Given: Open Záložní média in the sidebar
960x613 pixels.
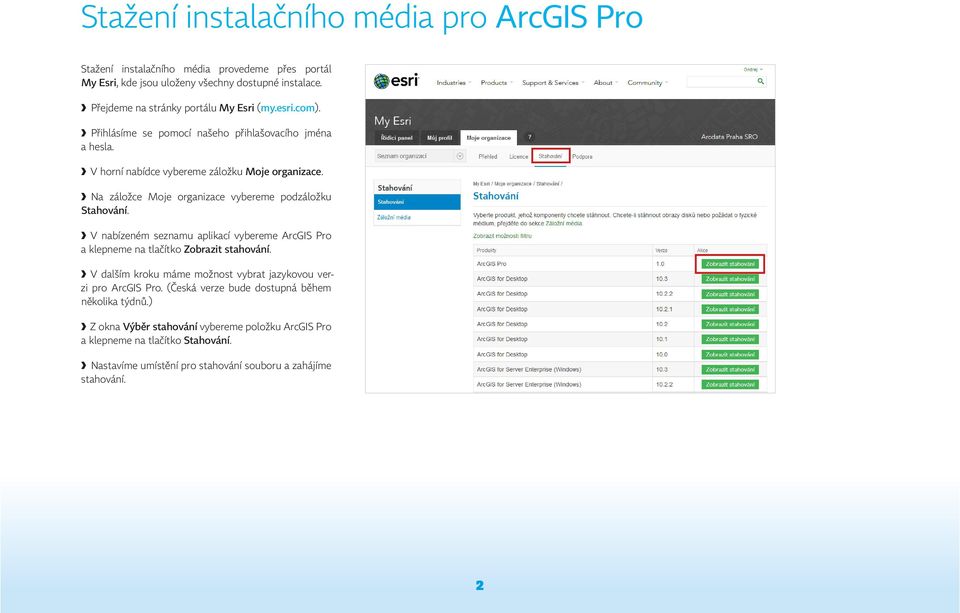Looking at the screenshot, I should coord(394,217).
